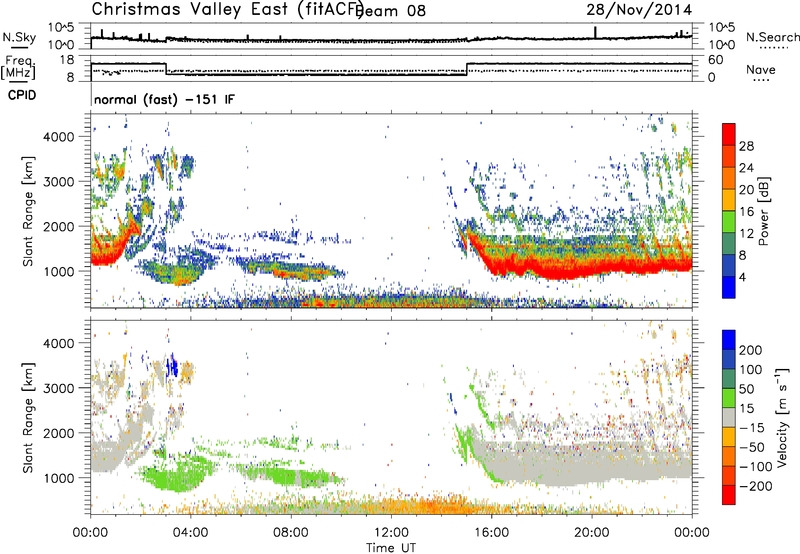Click the gray segment of velocity colorbar
The image size is (800, 554).
click(x=729, y=417)
